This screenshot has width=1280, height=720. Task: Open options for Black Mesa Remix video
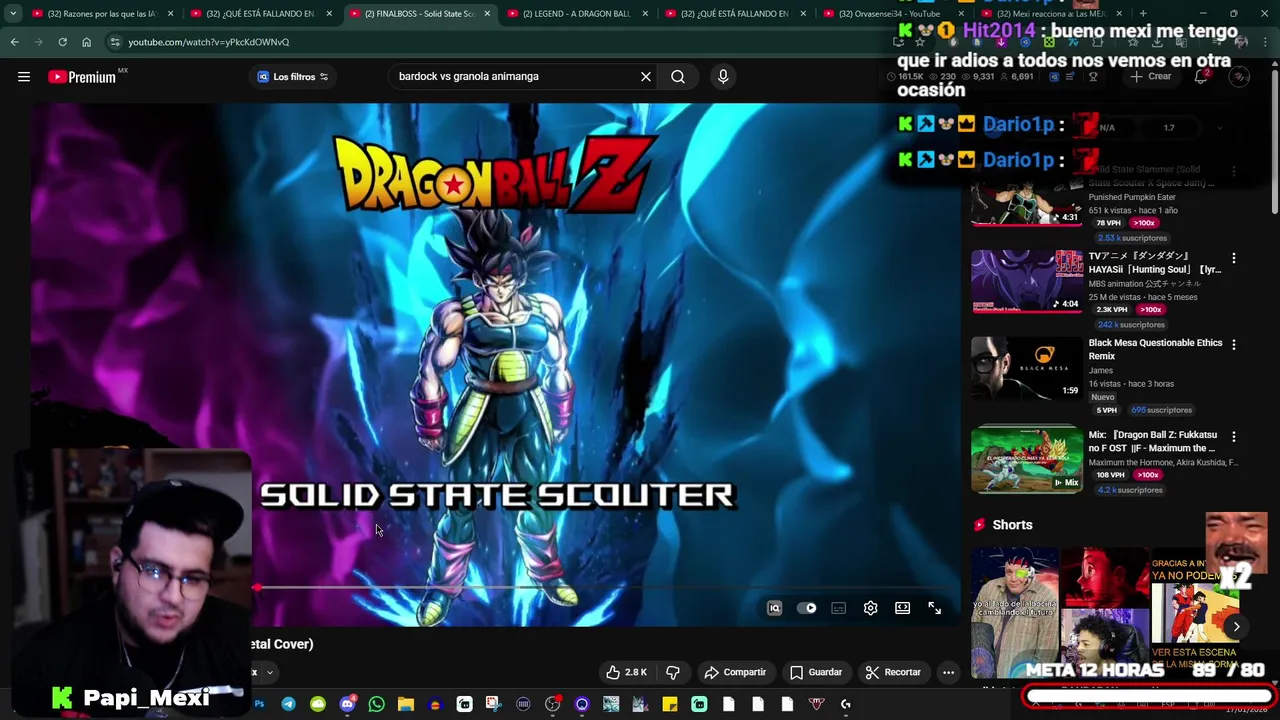point(1233,345)
